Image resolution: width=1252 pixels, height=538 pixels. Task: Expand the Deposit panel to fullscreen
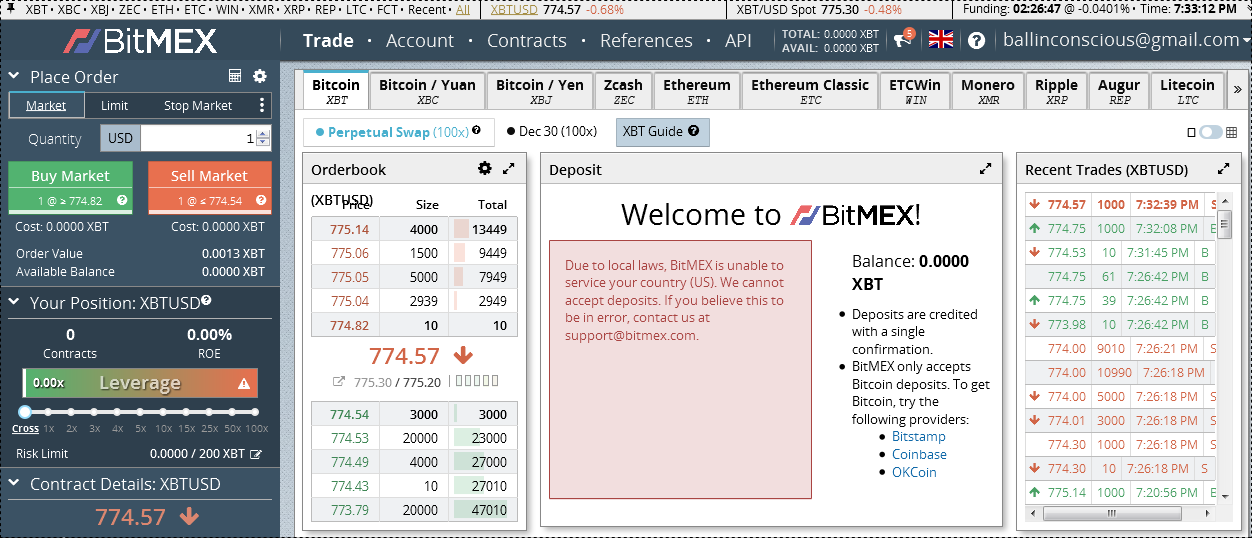click(985, 169)
